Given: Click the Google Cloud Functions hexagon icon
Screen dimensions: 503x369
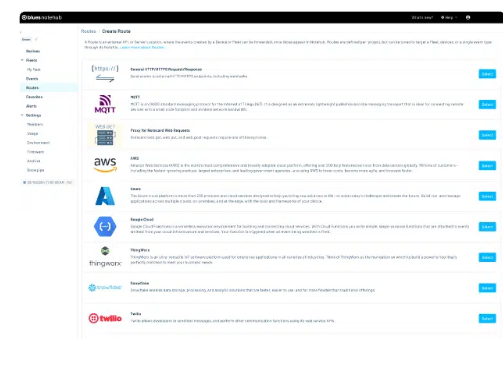Looking at the screenshot, I should point(105,227).
